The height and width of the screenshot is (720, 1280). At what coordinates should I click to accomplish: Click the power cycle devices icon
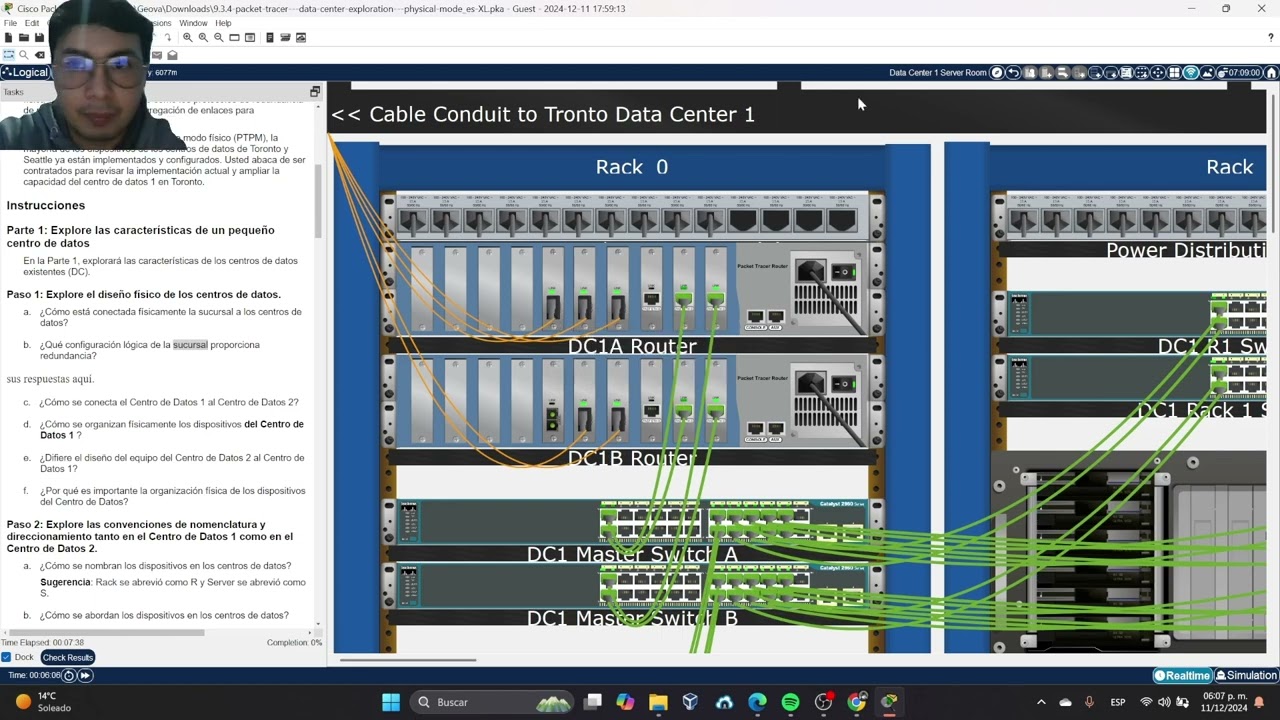click(69, 675)
